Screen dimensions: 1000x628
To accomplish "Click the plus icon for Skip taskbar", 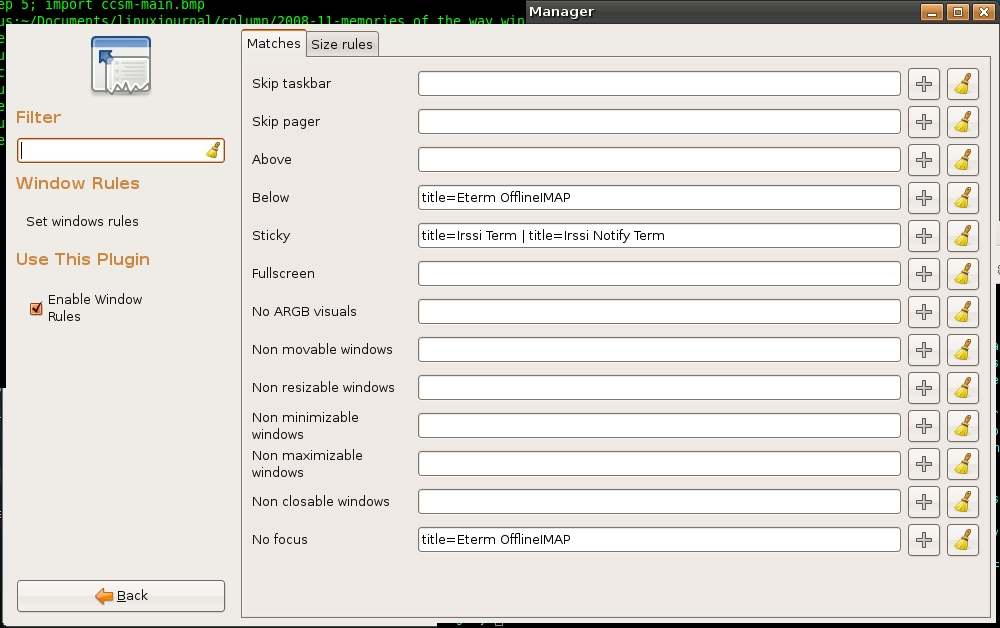I will [x=924, y=84].
